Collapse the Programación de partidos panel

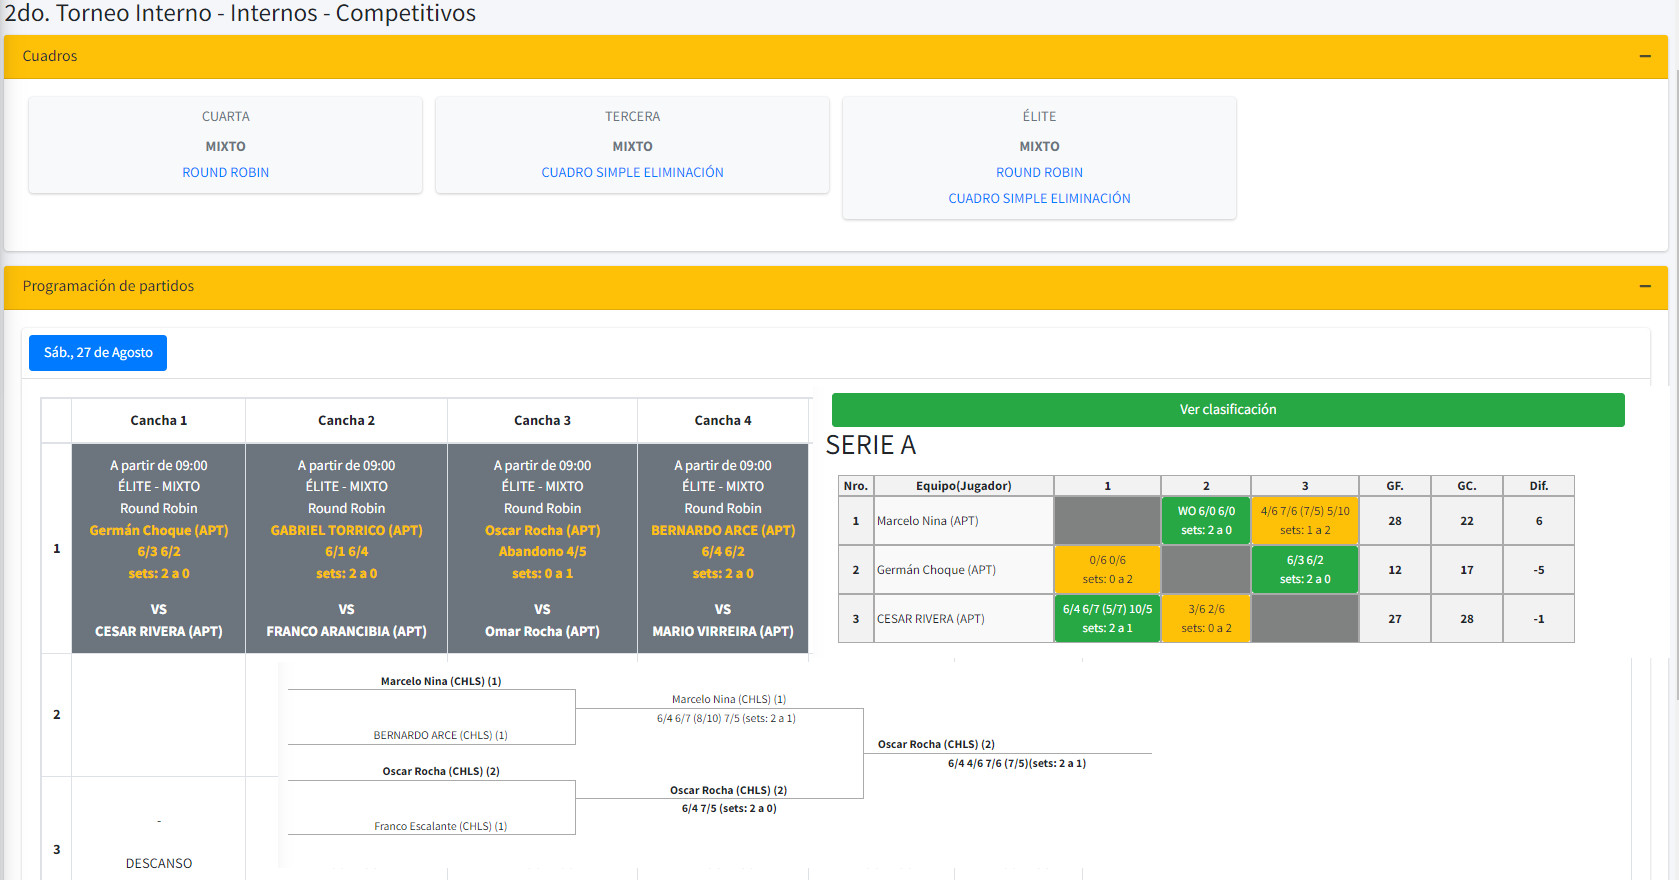pos(1644,287)
